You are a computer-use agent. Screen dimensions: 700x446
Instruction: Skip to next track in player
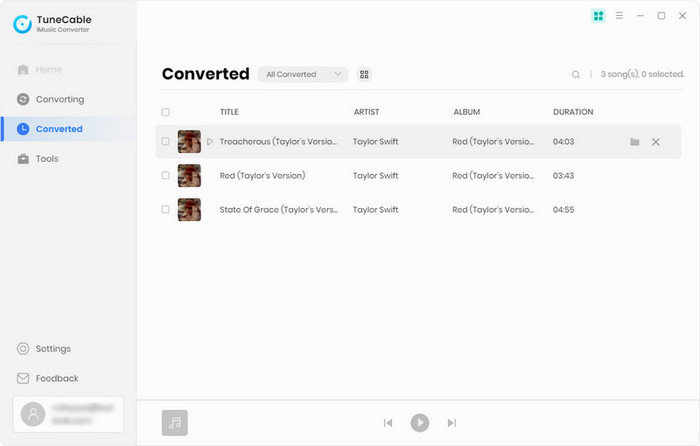click(x=452, y=423)
